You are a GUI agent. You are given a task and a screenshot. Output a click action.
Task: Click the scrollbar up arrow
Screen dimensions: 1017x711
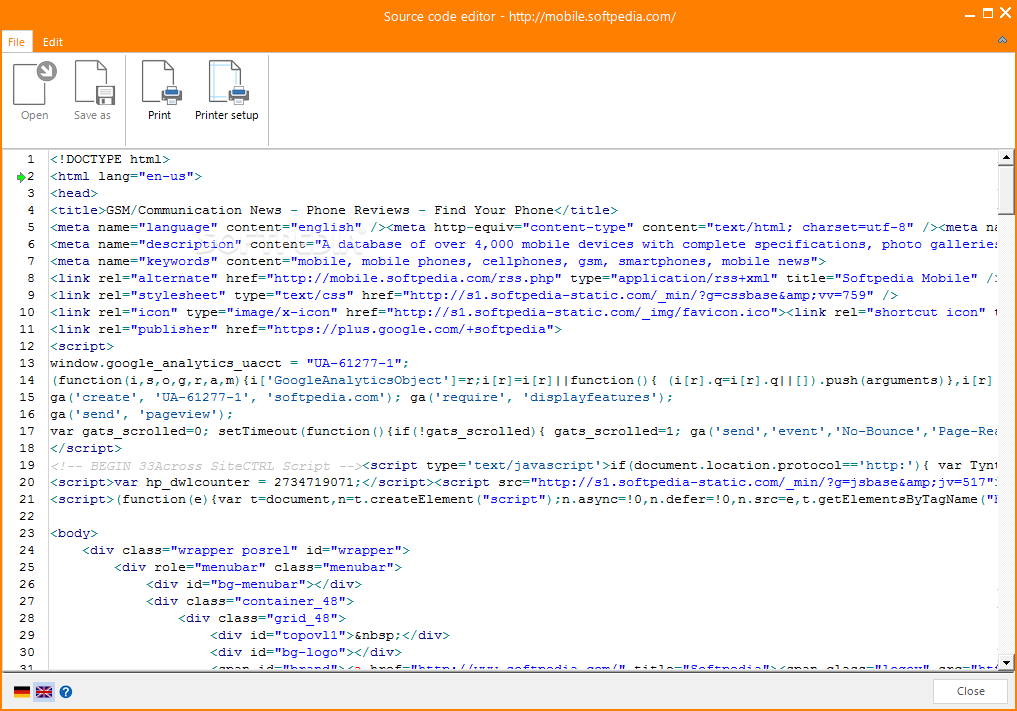1005,157
